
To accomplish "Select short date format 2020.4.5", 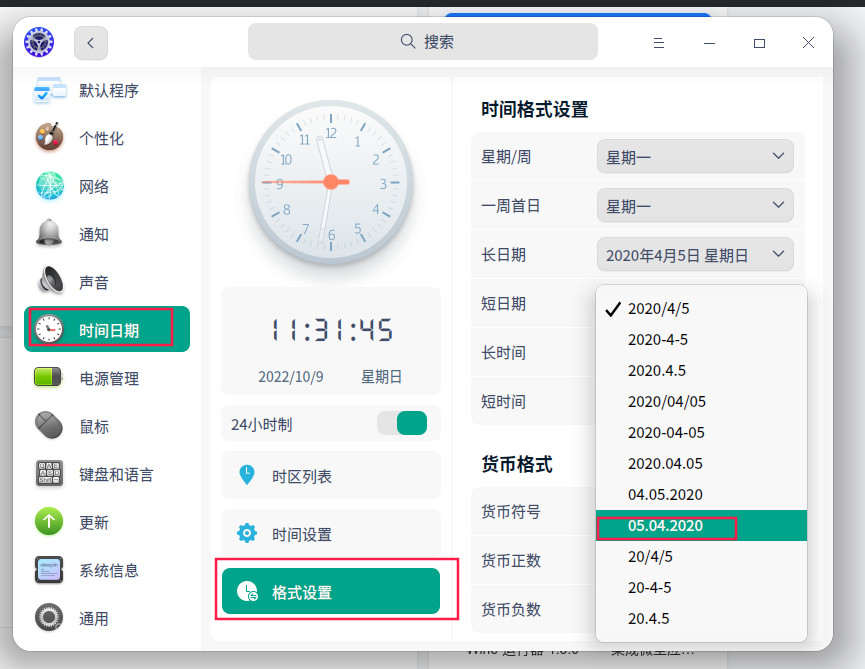I will coord(701,371).
